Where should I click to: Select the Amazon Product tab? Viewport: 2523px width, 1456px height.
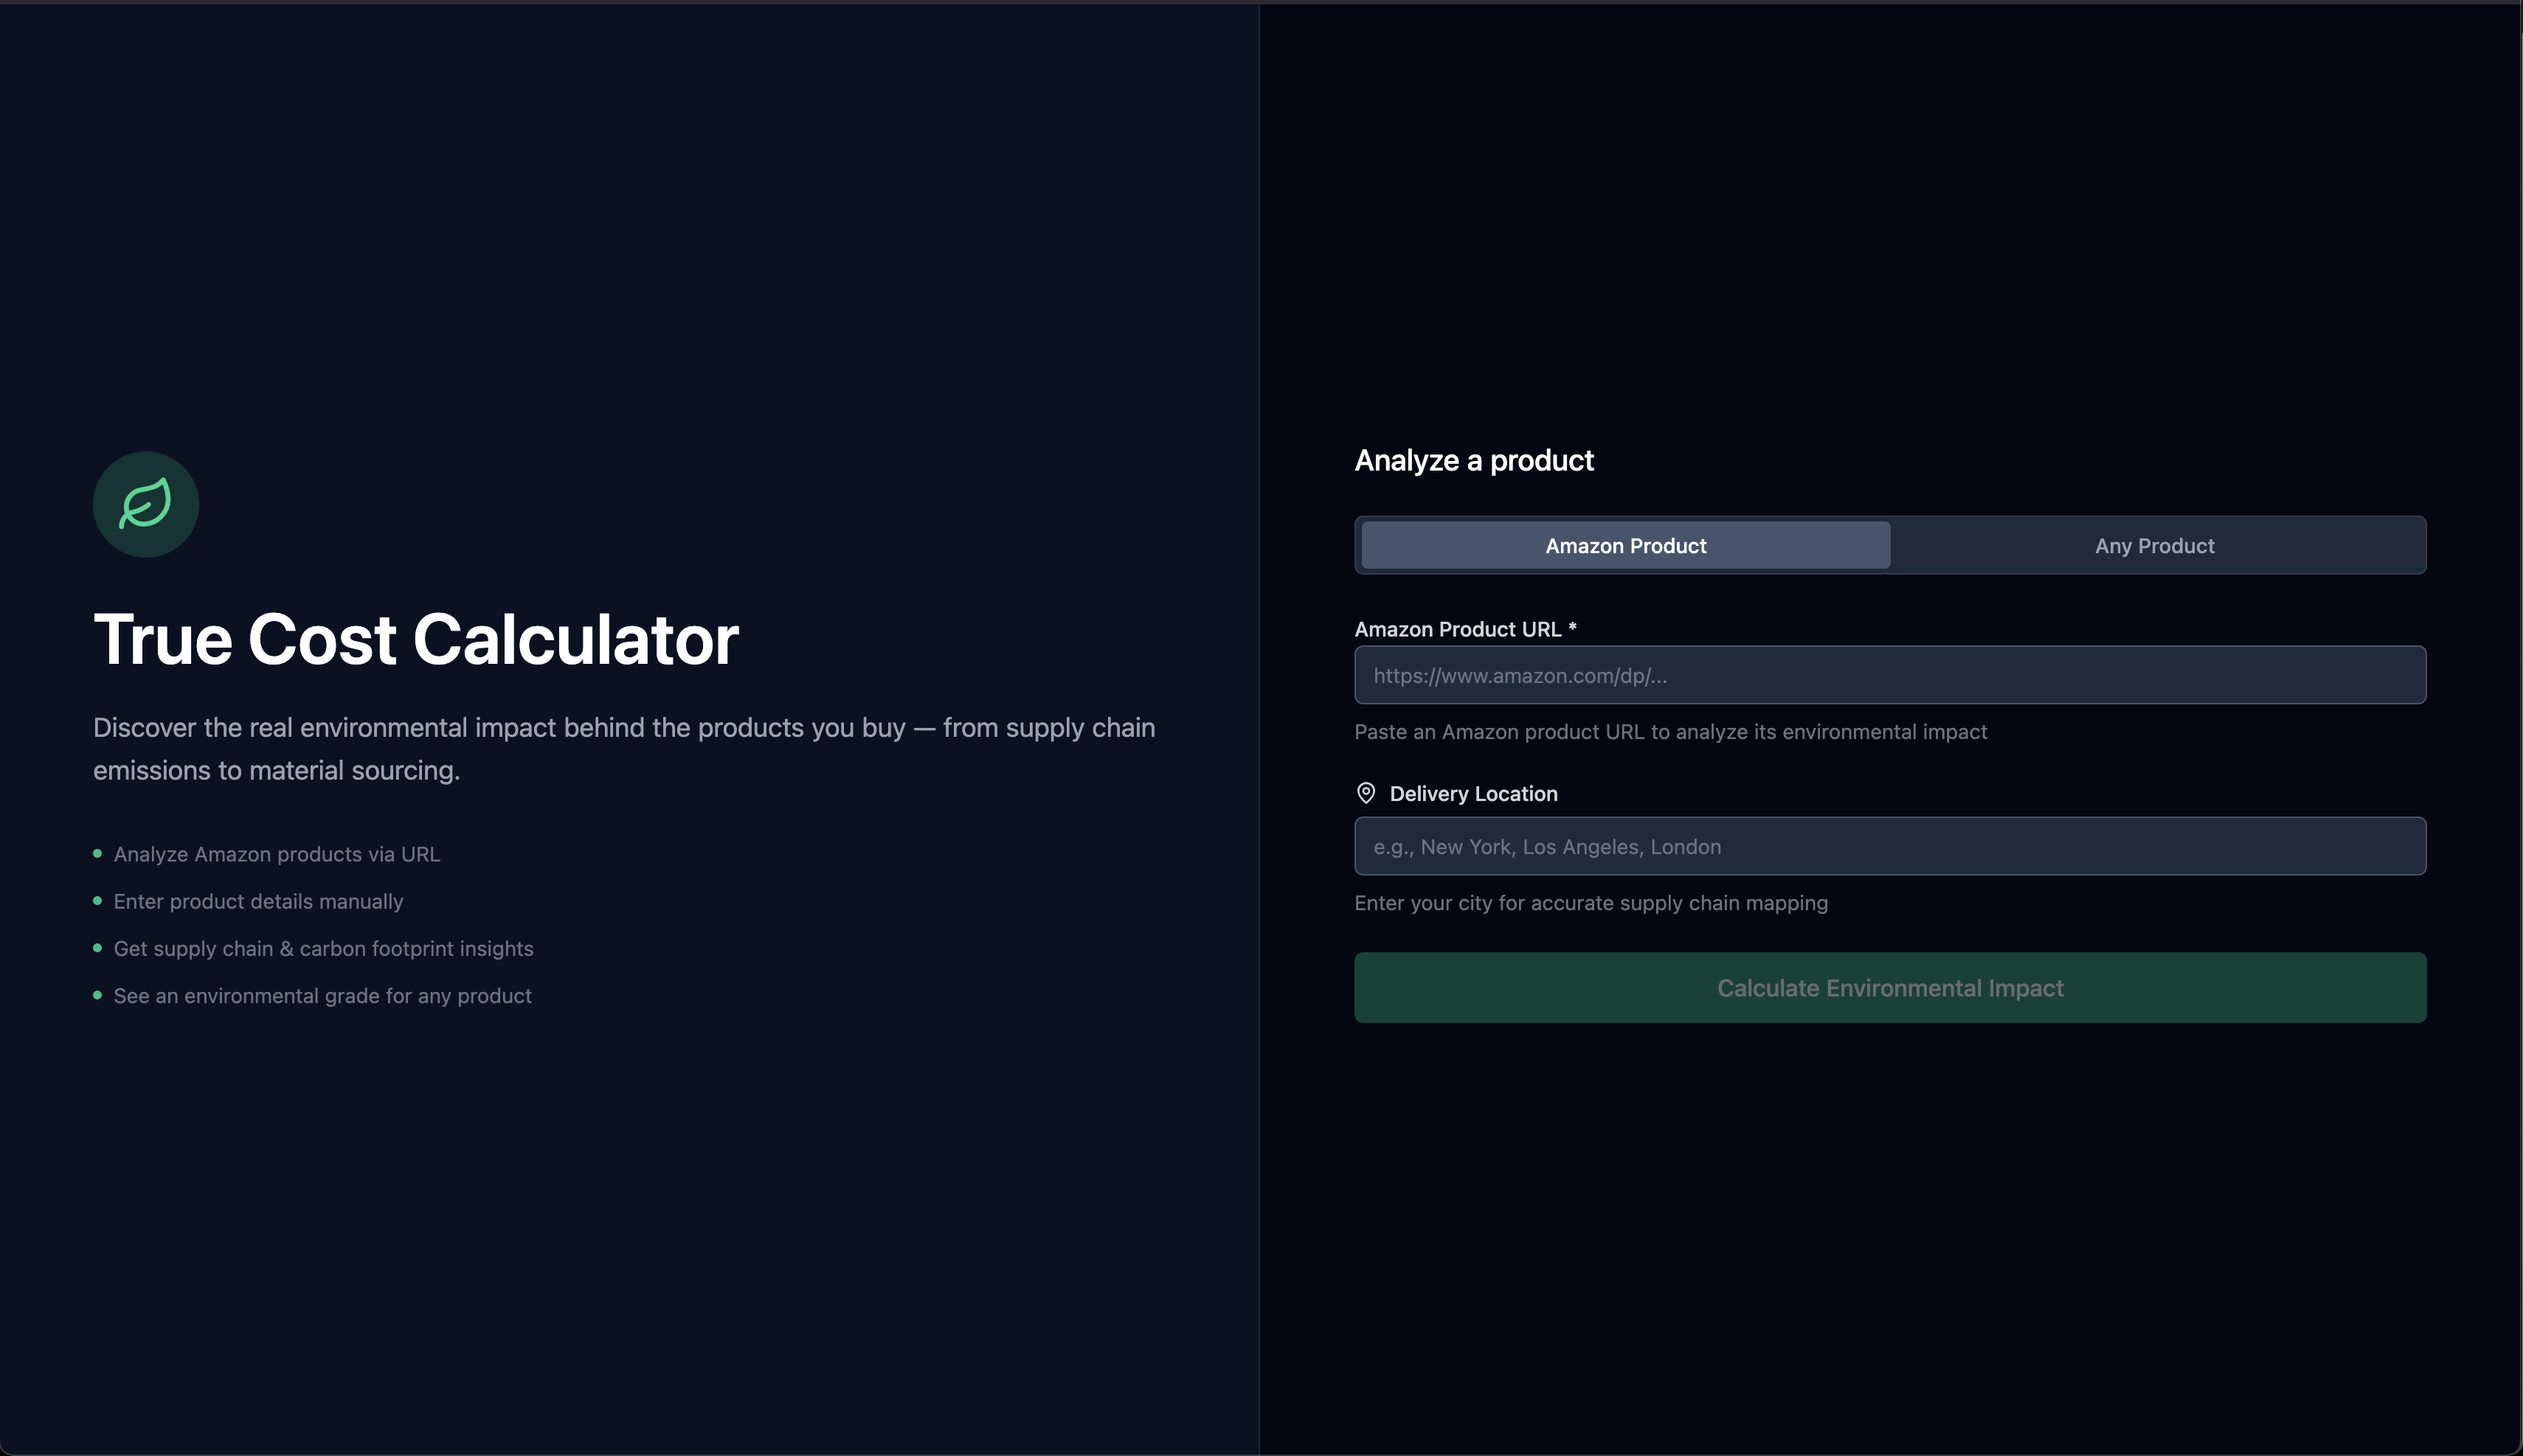(1625, 546)
